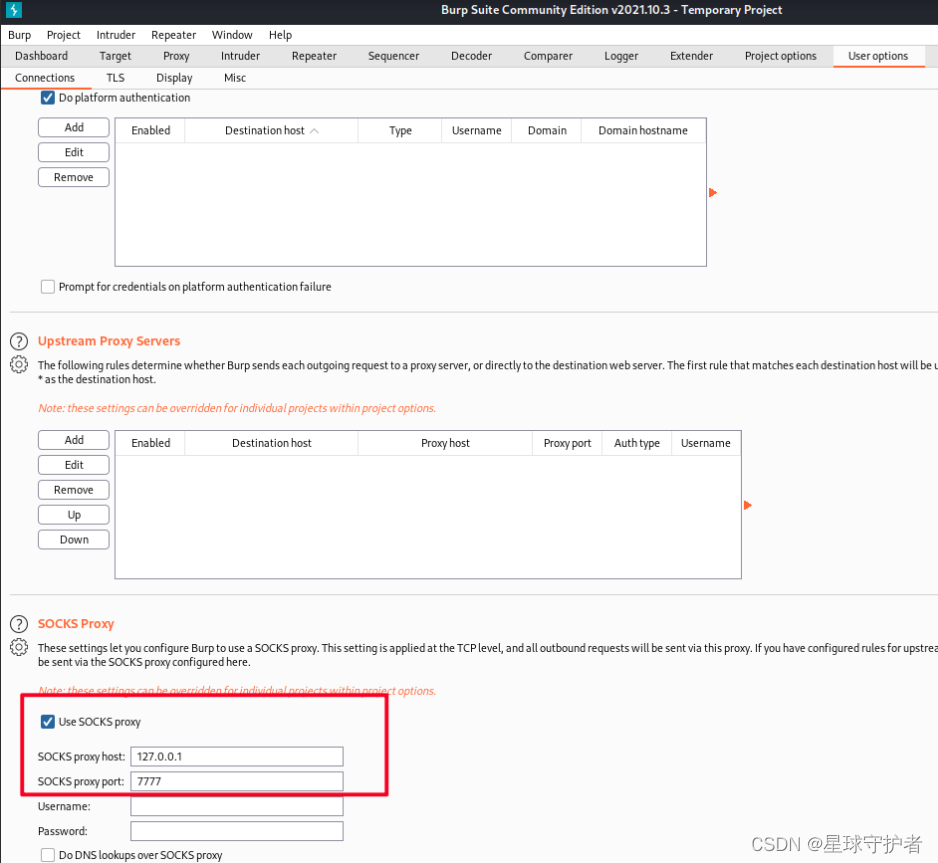Open the Intruder menu in menu bar
The image size is (938, 863).
point(116,35)
